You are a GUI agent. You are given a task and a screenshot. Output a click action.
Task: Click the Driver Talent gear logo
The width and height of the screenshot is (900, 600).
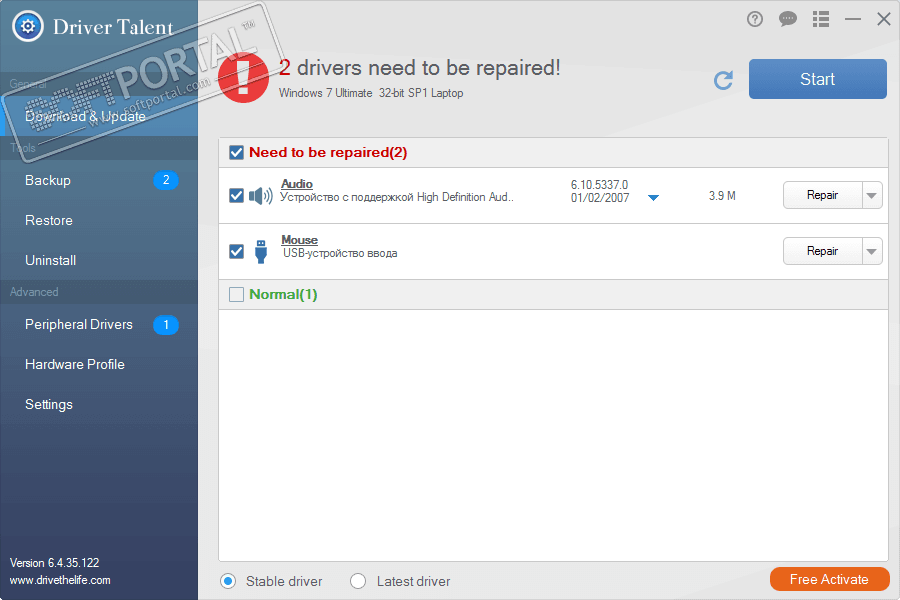[28, 26]
